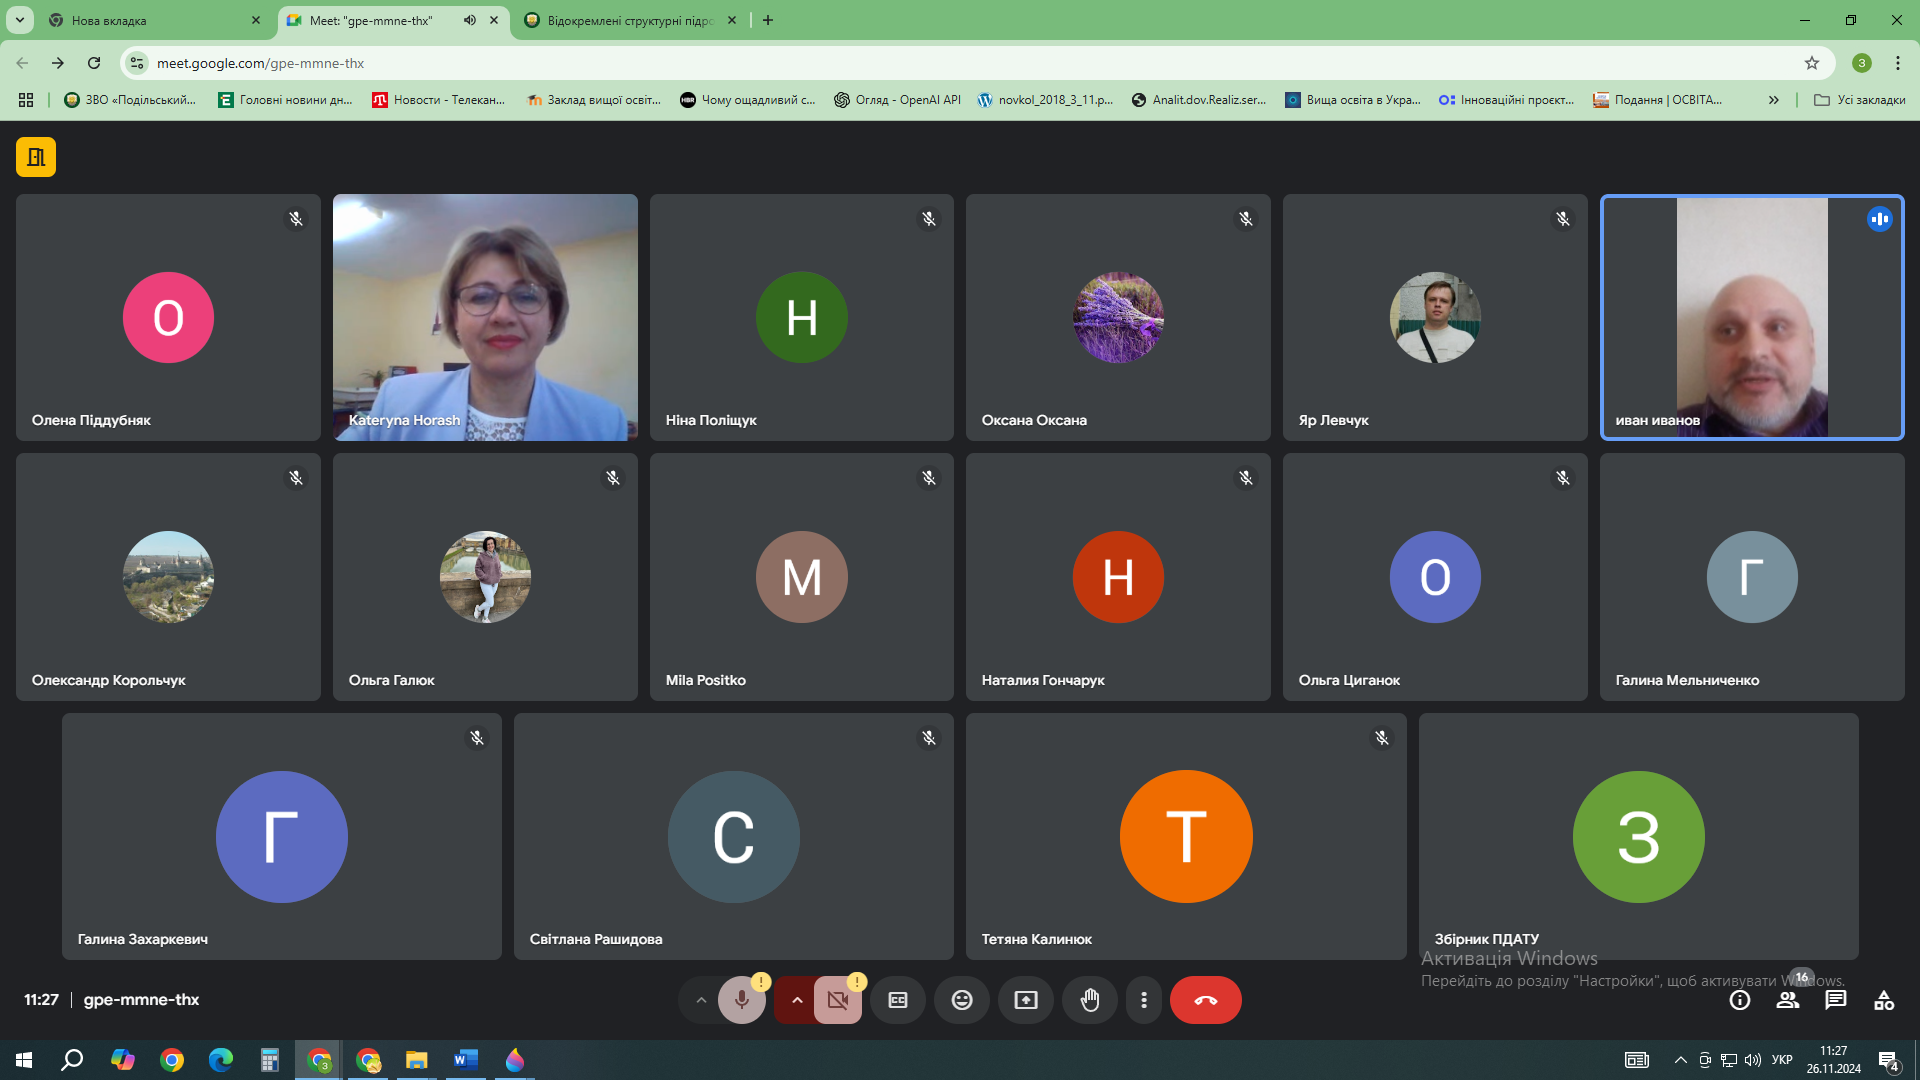Screen dimensions: 1920x1080
Task: Raise hand in the meeting
Action: point(1090,1000)
